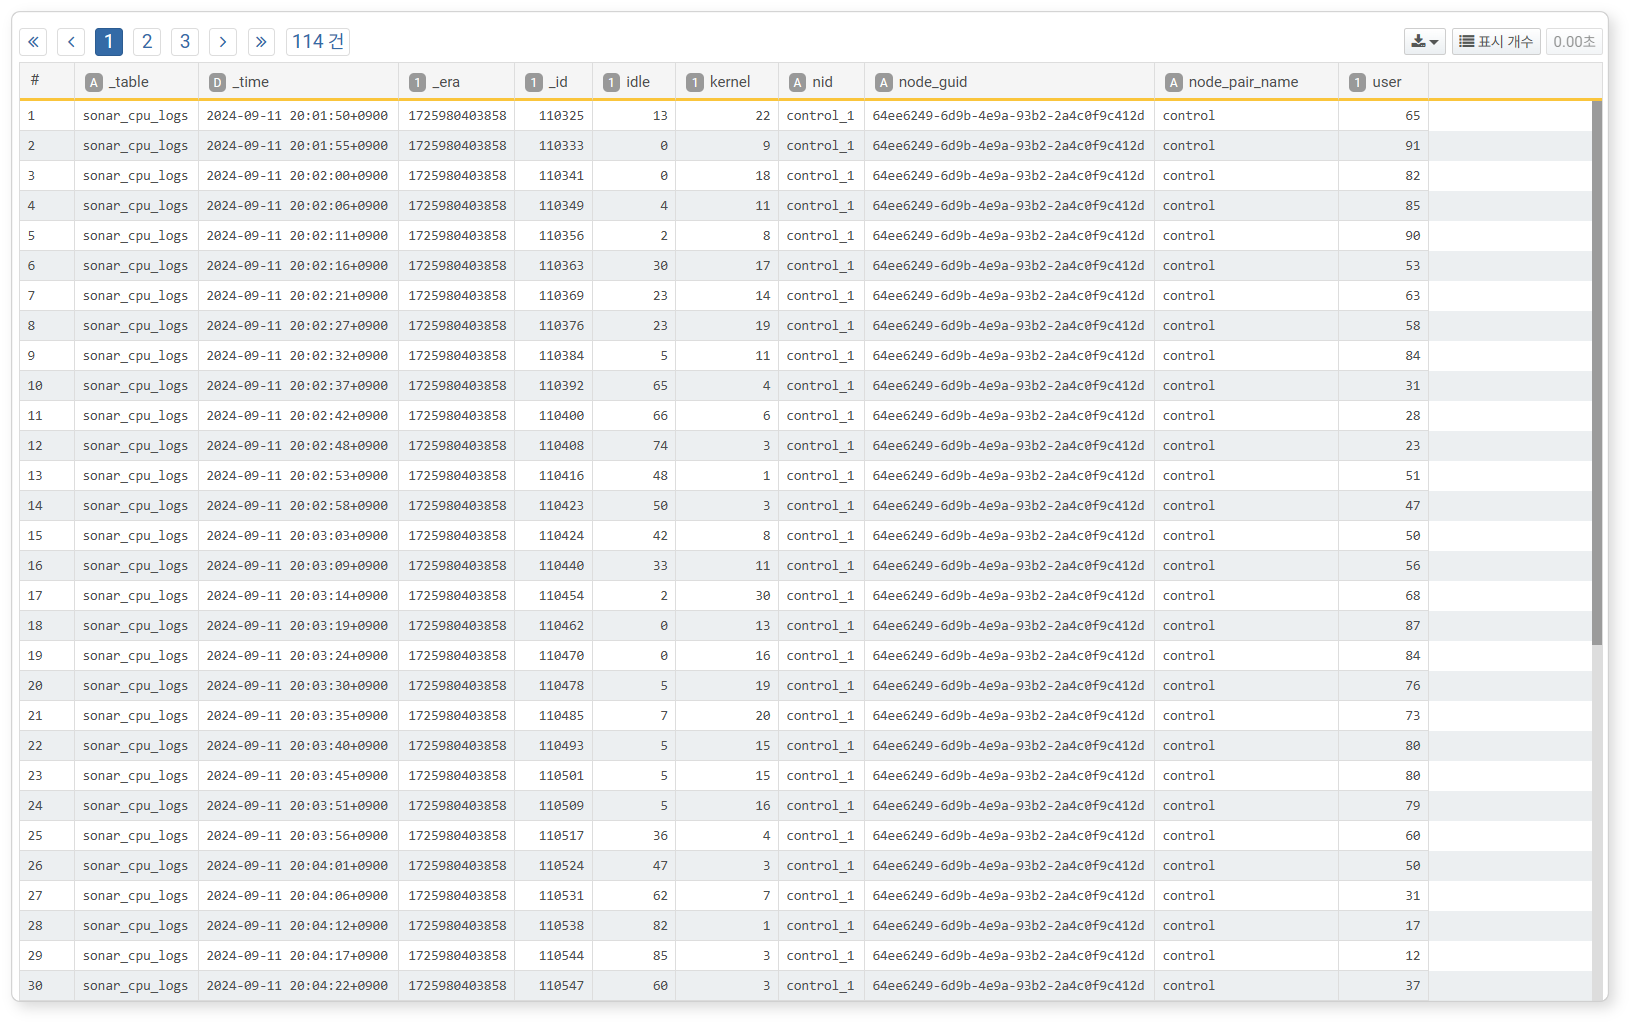1631x1024 pixels.
Task: Click the _id column number type icon
Action: pos(534,82)
